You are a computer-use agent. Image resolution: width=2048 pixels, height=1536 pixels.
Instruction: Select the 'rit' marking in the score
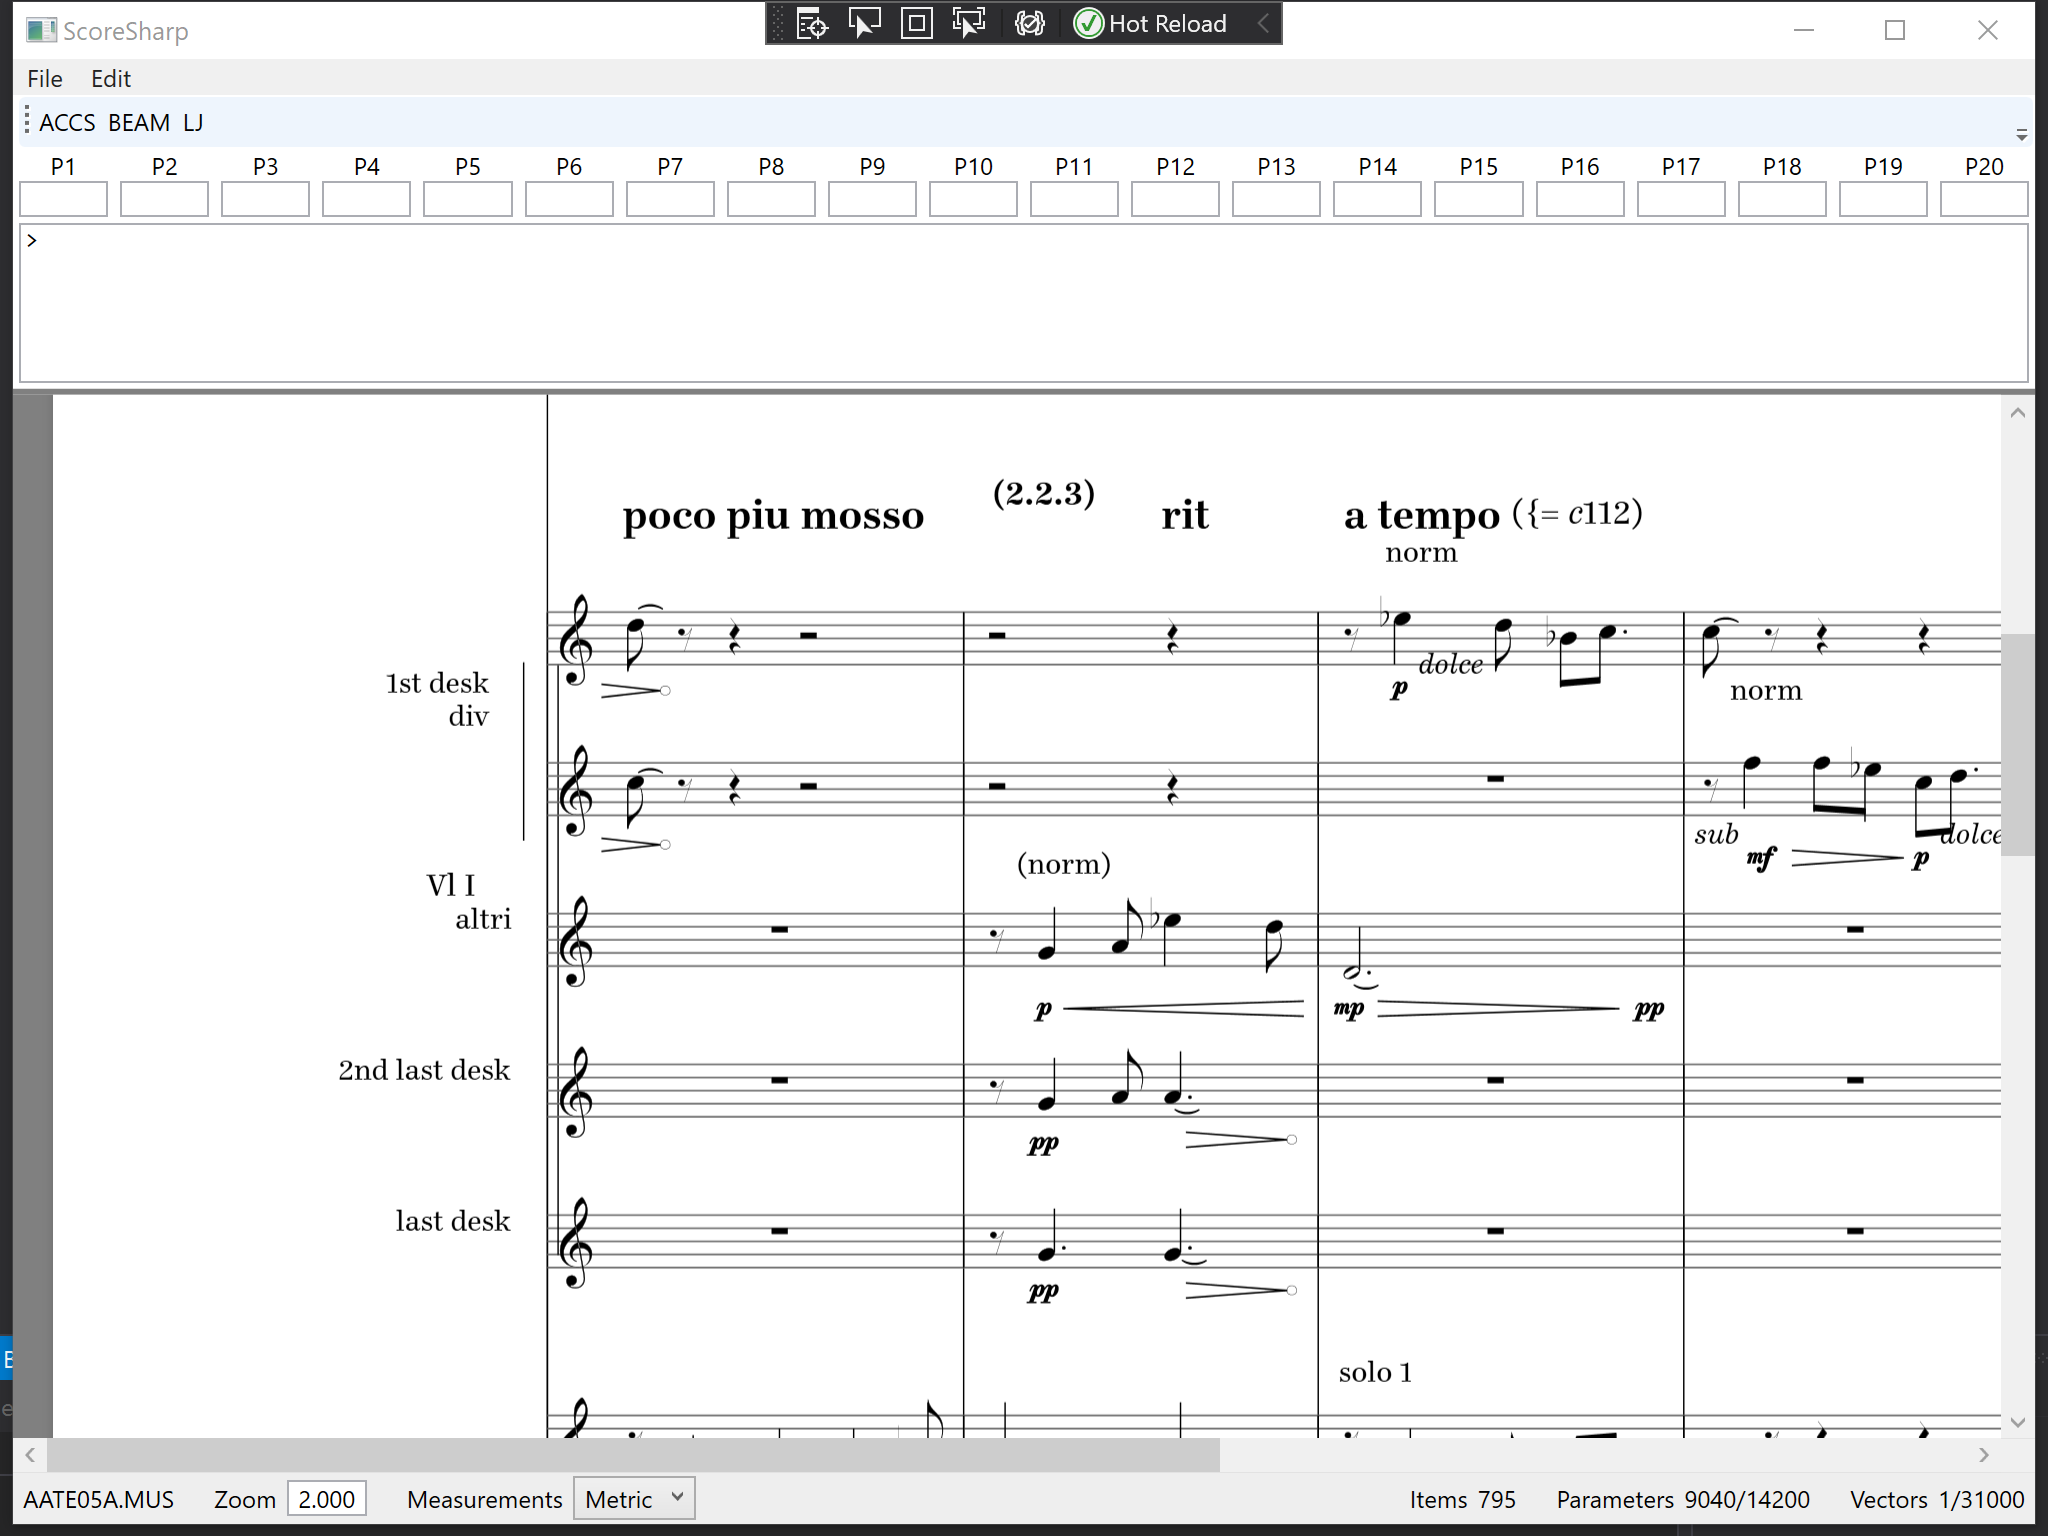click(x=1185, y=514)
